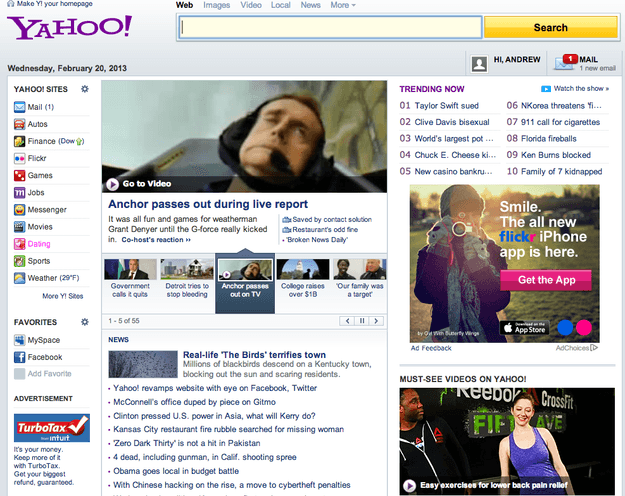Screen dimensions: 625x496
Task: Select the Images search tab
Action: point(216,5)
